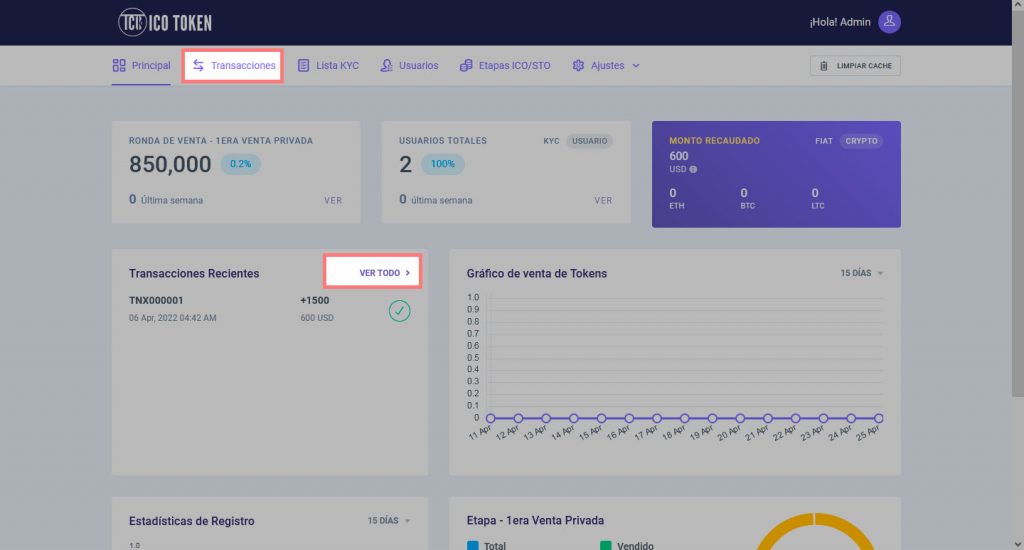Click the 100% users badge
The width and height of the screenshot is (1024, 550).
click(x=442, y=164)
